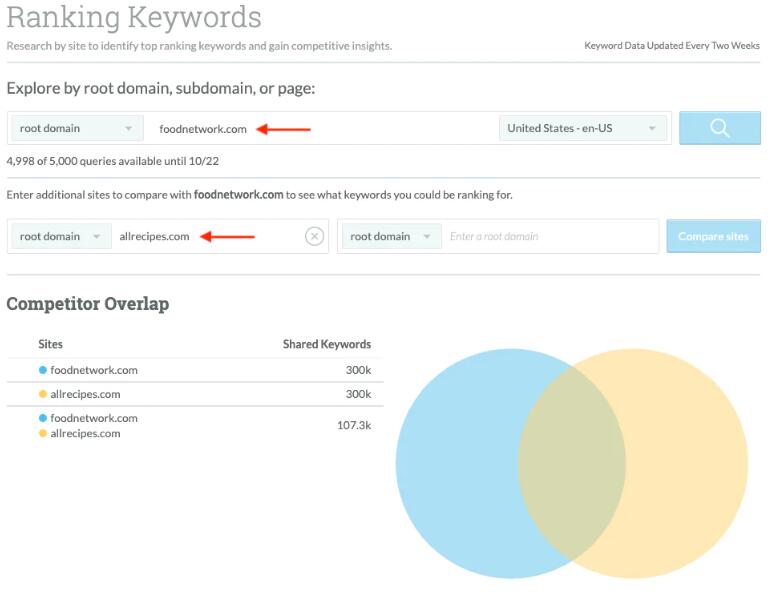Click the blue dot in single foodnetwork.com row

click(43, 370)
